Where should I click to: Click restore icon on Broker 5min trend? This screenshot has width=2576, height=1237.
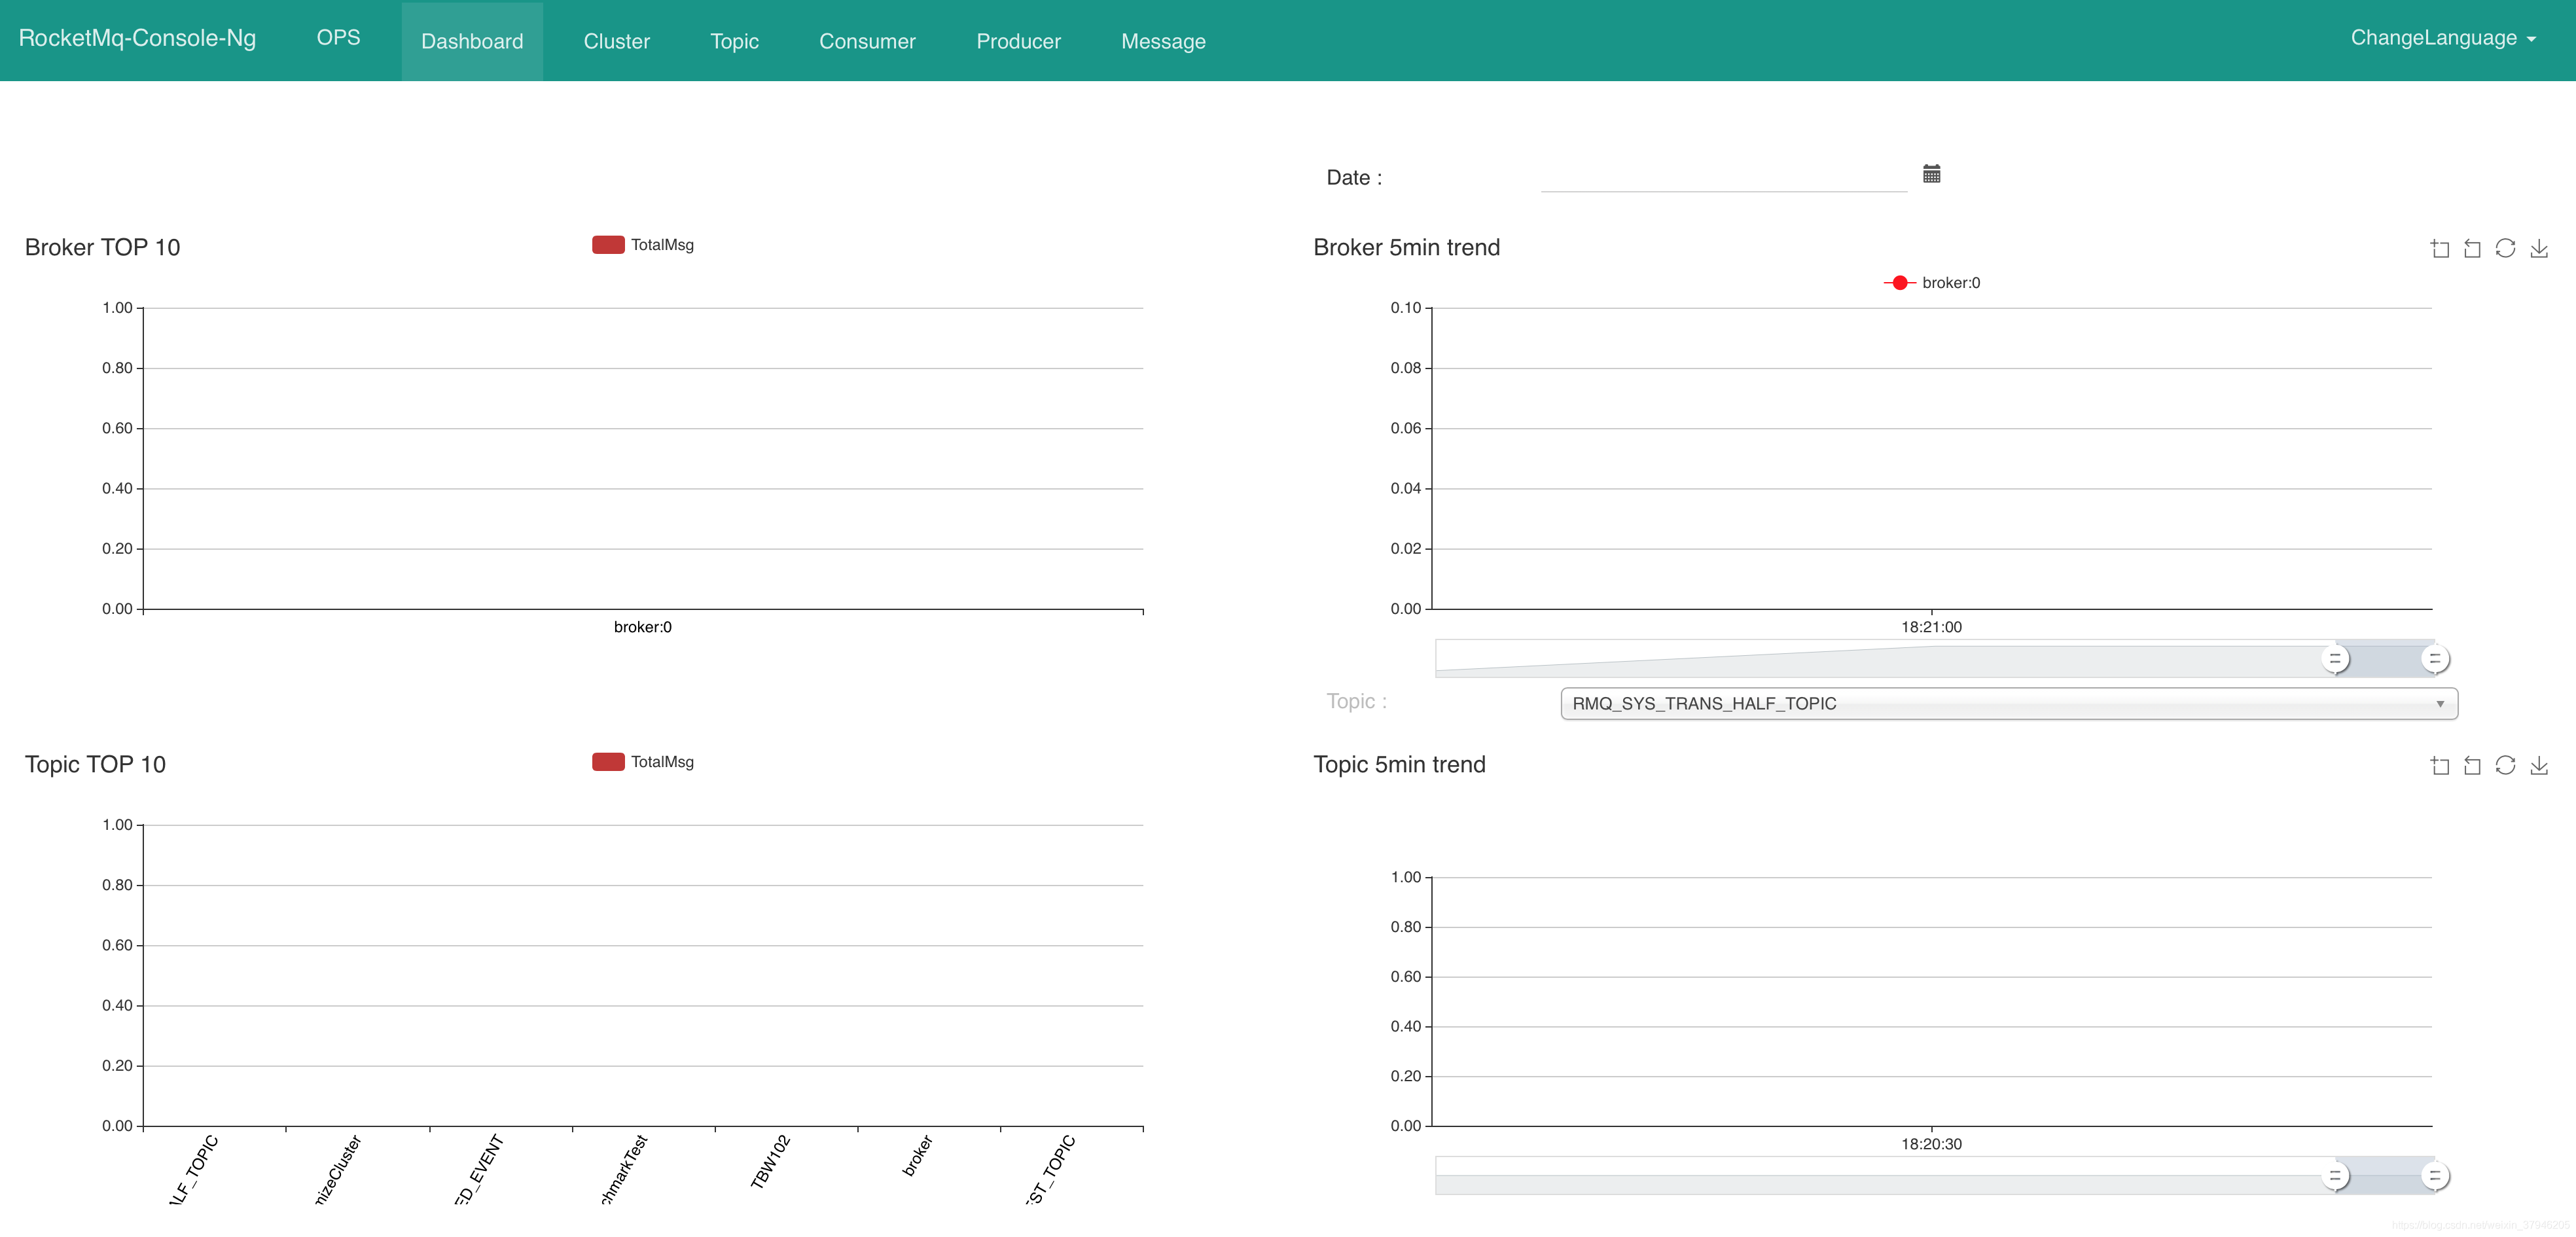click(2505, 248)
